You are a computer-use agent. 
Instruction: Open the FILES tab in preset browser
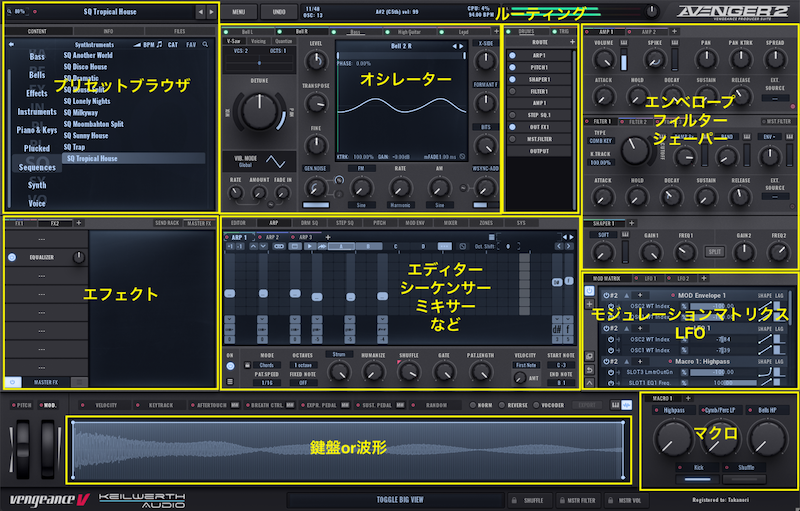(x=179, y=31)
